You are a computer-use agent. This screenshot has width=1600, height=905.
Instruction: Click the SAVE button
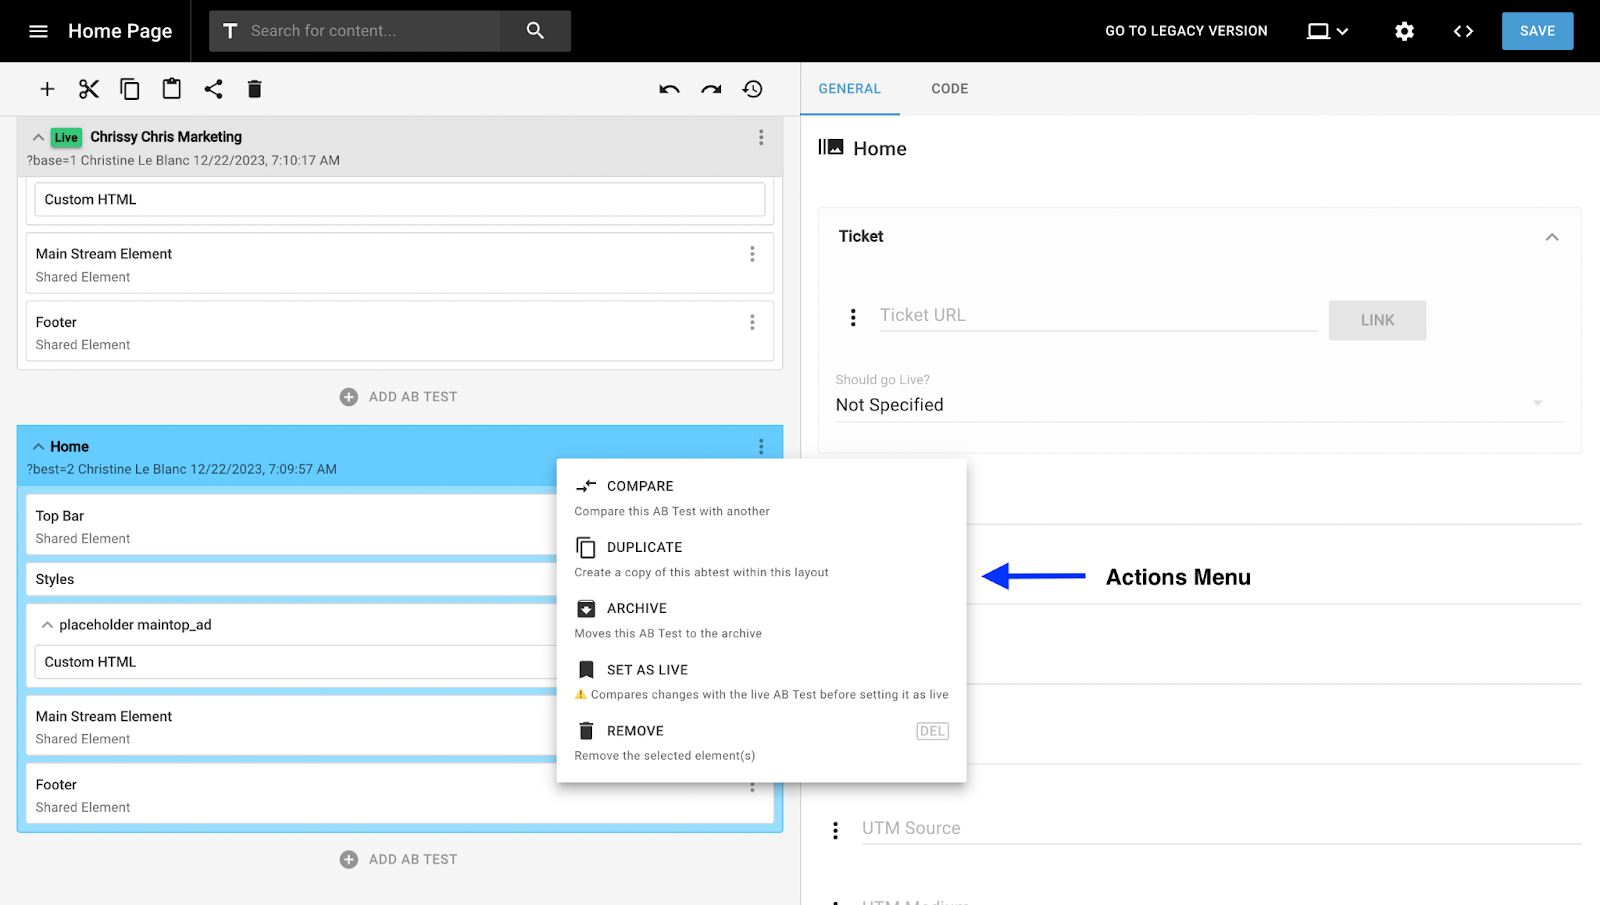(1536, 31)
